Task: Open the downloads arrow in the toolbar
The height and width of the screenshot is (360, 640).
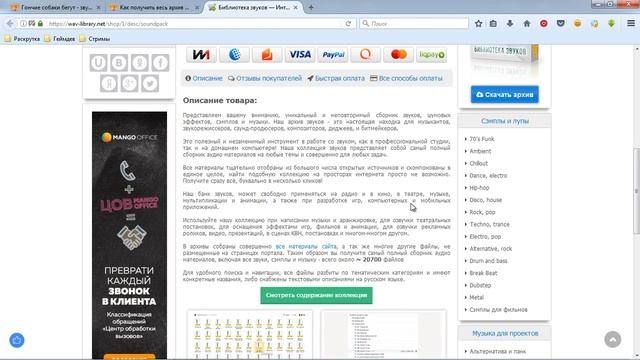Action: pos(510,24)
